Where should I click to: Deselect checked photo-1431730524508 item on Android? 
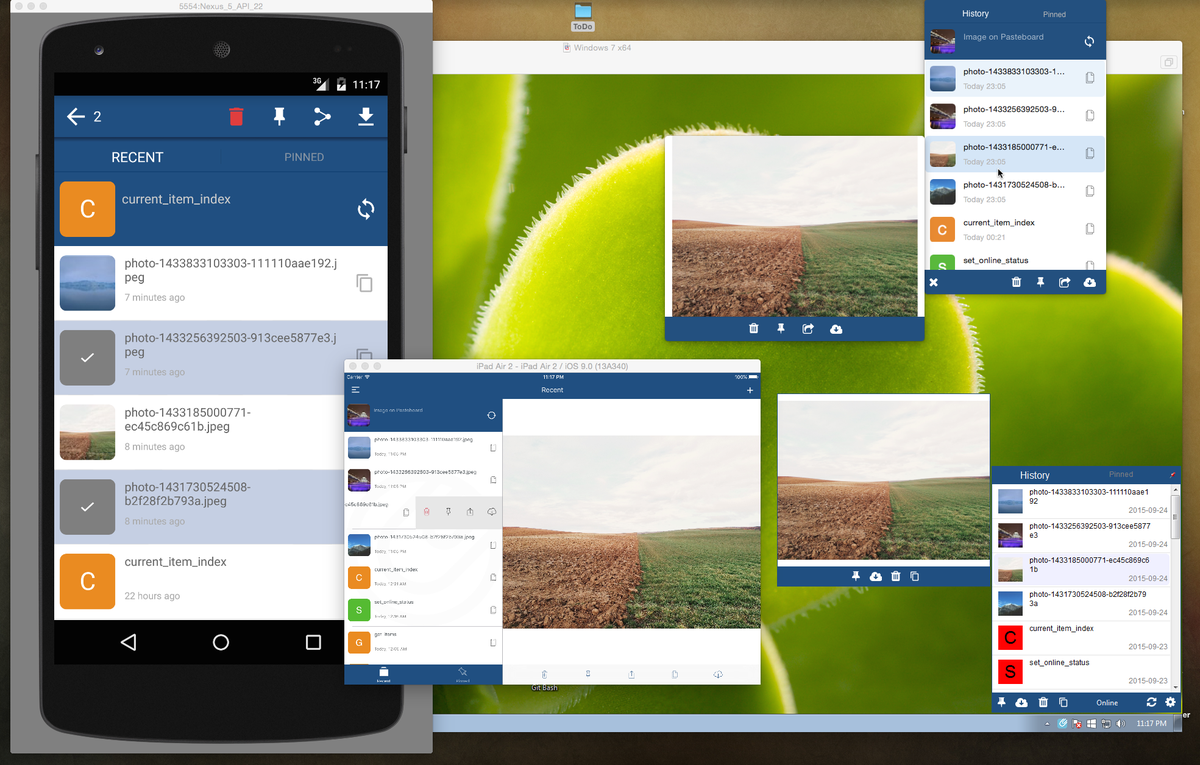click(x=87, y=507)
